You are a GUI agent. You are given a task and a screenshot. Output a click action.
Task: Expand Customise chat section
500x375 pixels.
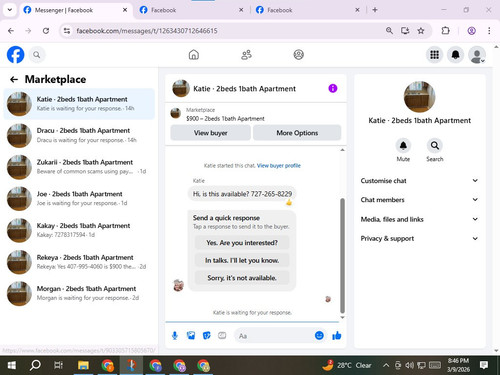coord(419,181)
